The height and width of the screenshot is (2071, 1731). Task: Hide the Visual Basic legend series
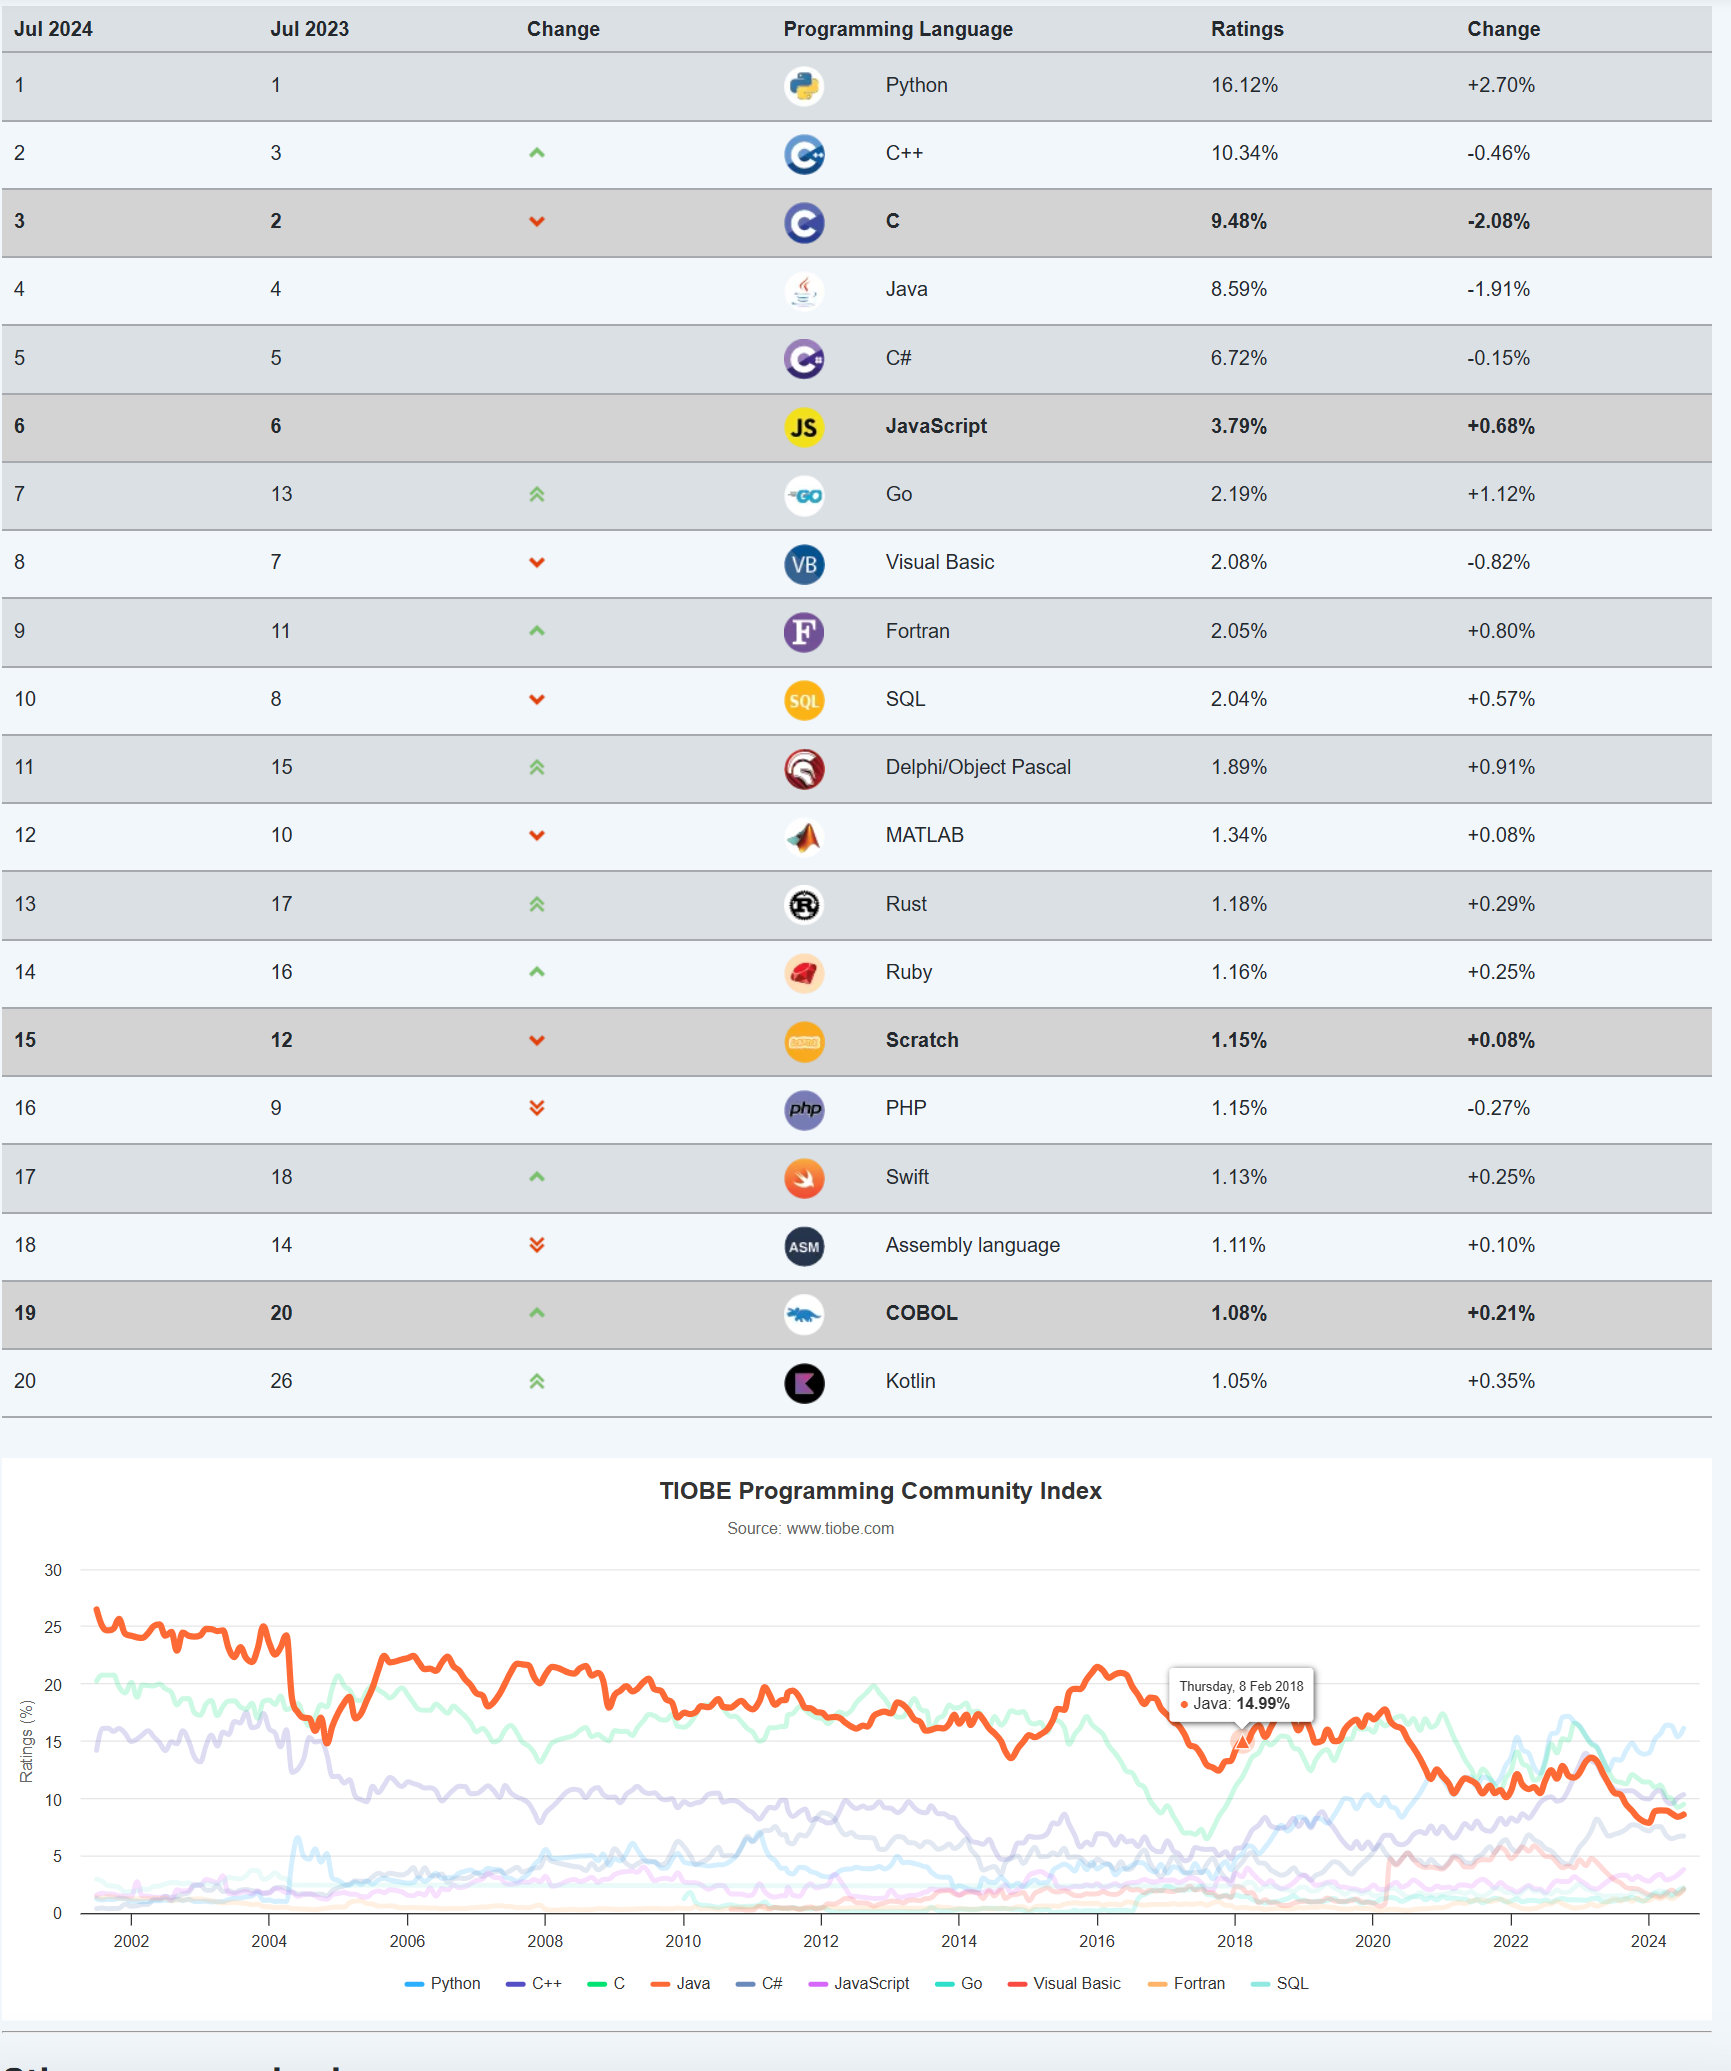[x=1065, y=1983]
